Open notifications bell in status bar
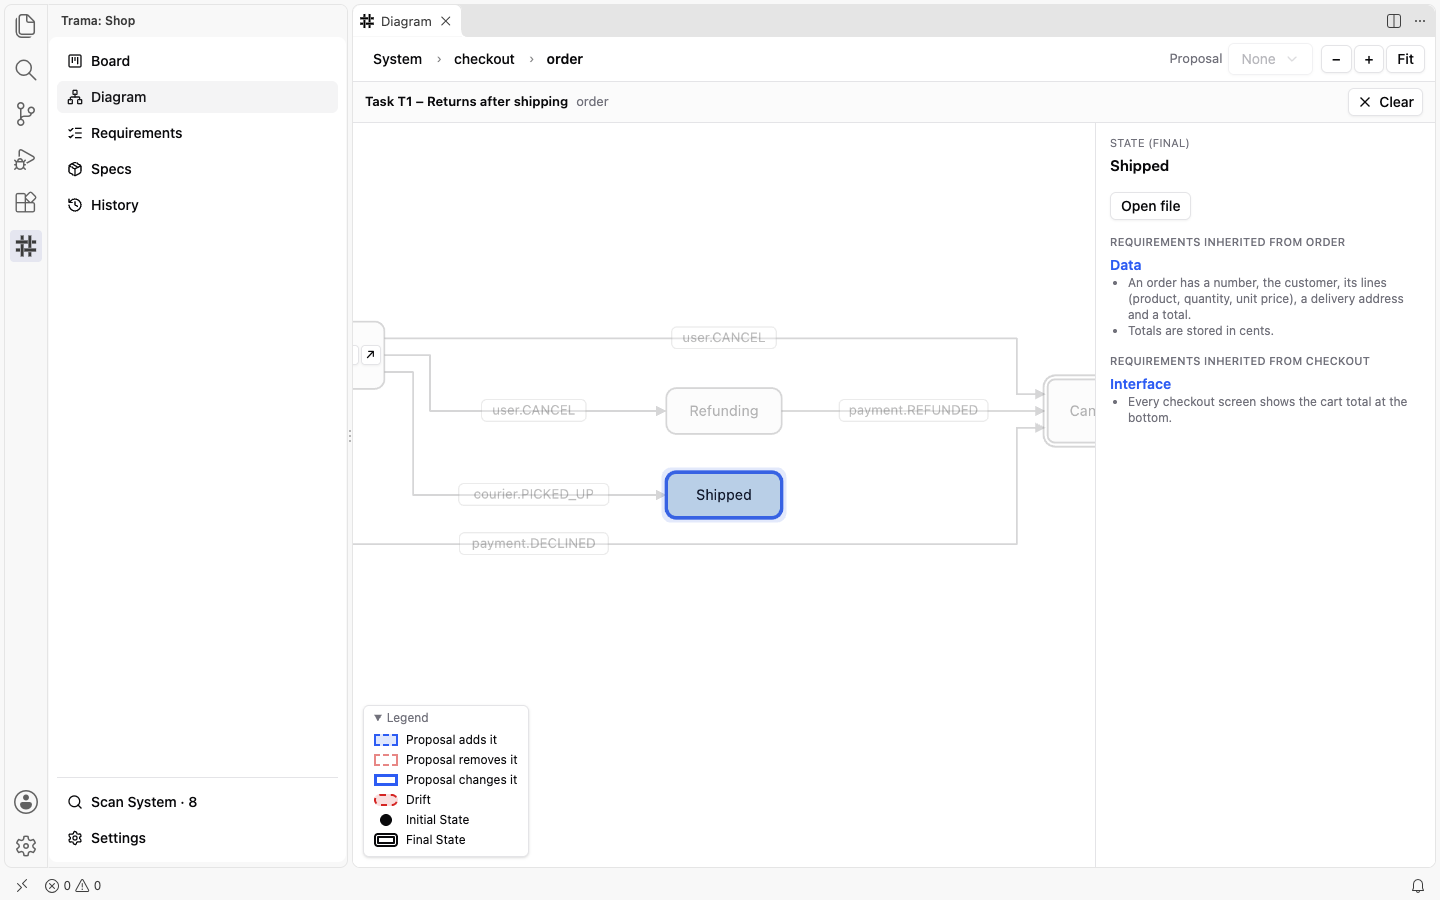This screenshot has height=900, width=1440. [x=1418, y=886]
